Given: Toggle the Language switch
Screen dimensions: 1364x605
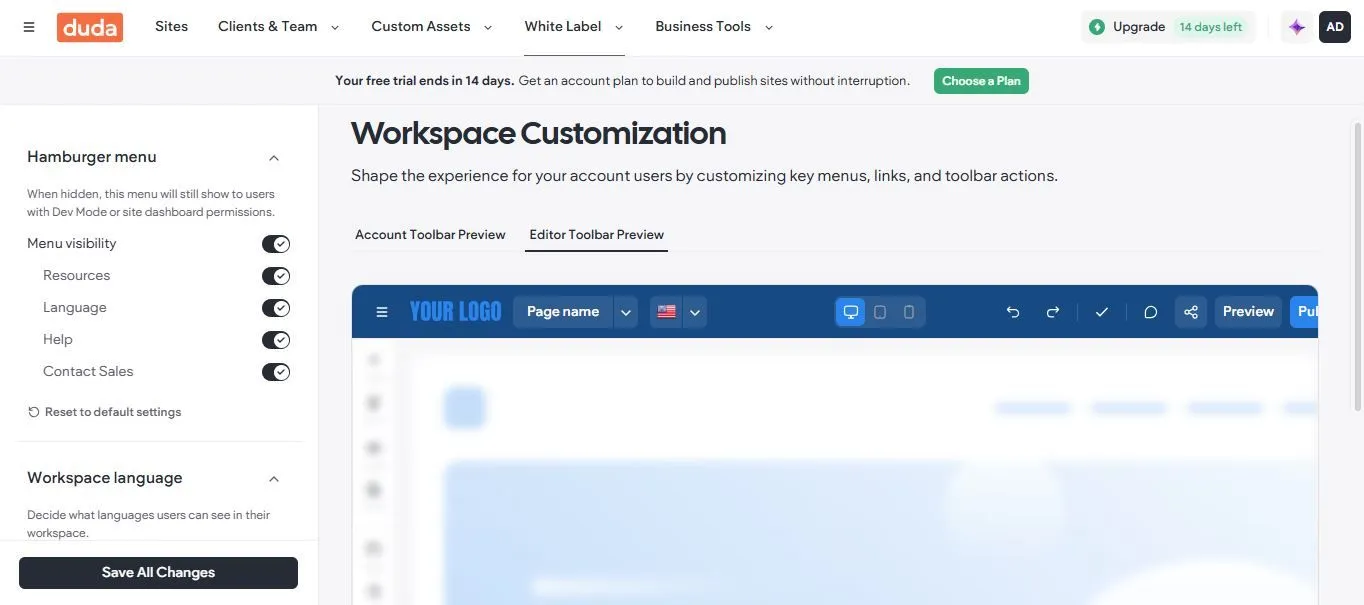Looking at the screenshot, I should (276, 308).
